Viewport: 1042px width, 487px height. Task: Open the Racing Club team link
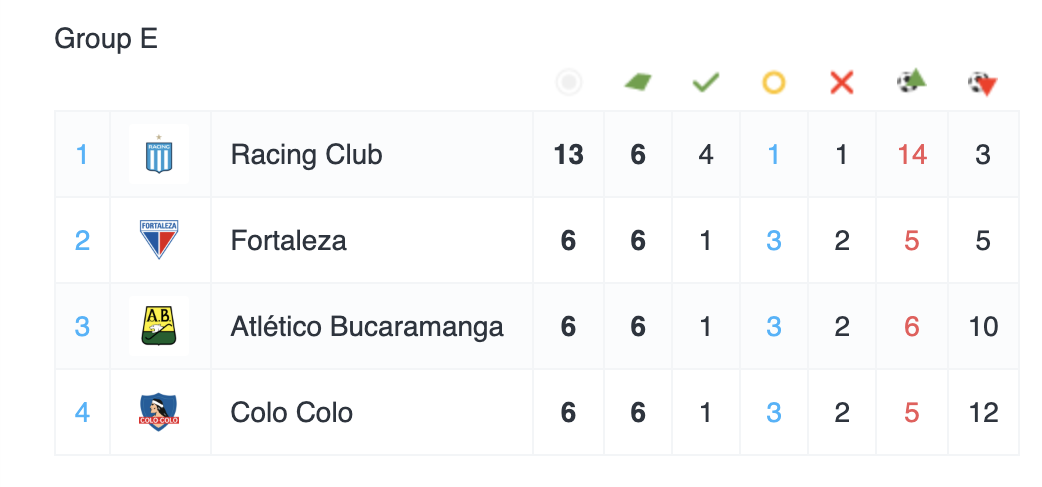306,155
